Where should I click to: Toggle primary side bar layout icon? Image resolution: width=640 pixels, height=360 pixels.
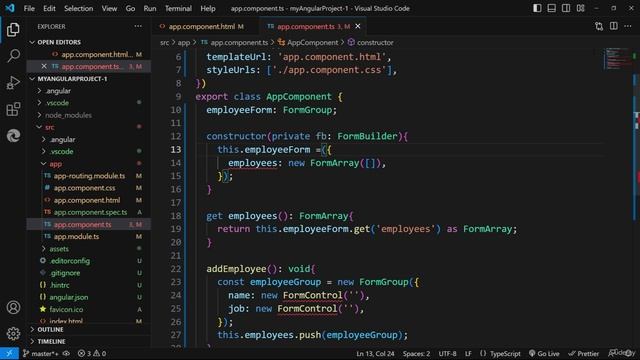click(537, 8)
